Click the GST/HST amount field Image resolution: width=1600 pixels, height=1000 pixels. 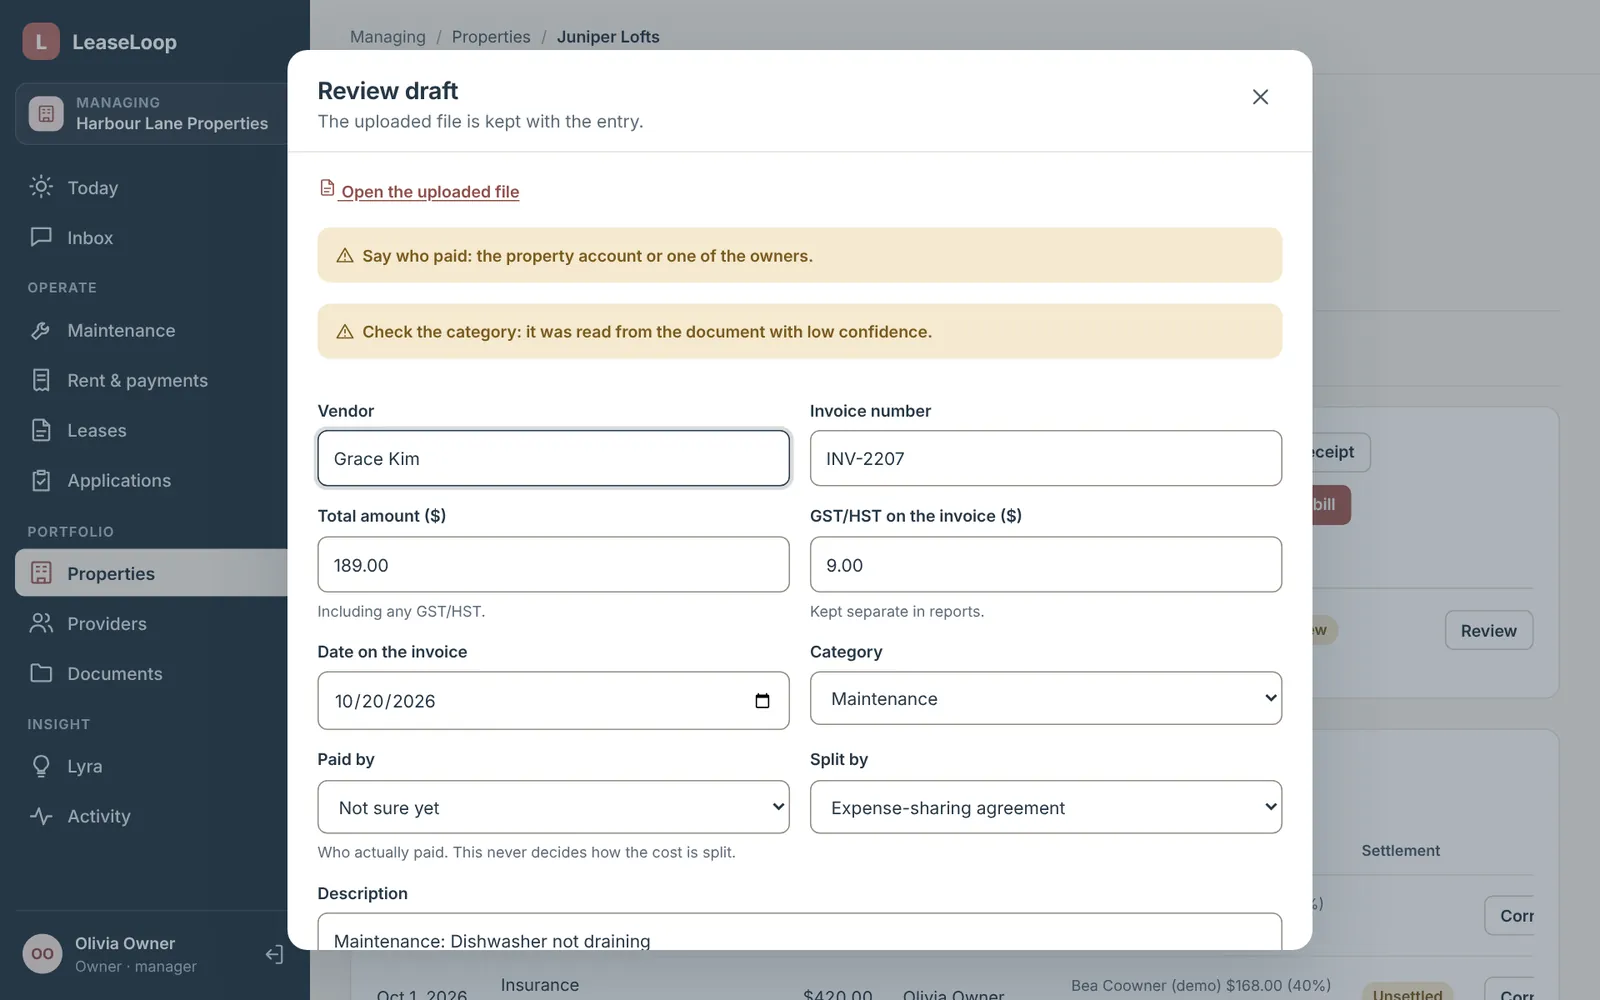tap(1046, 565)
